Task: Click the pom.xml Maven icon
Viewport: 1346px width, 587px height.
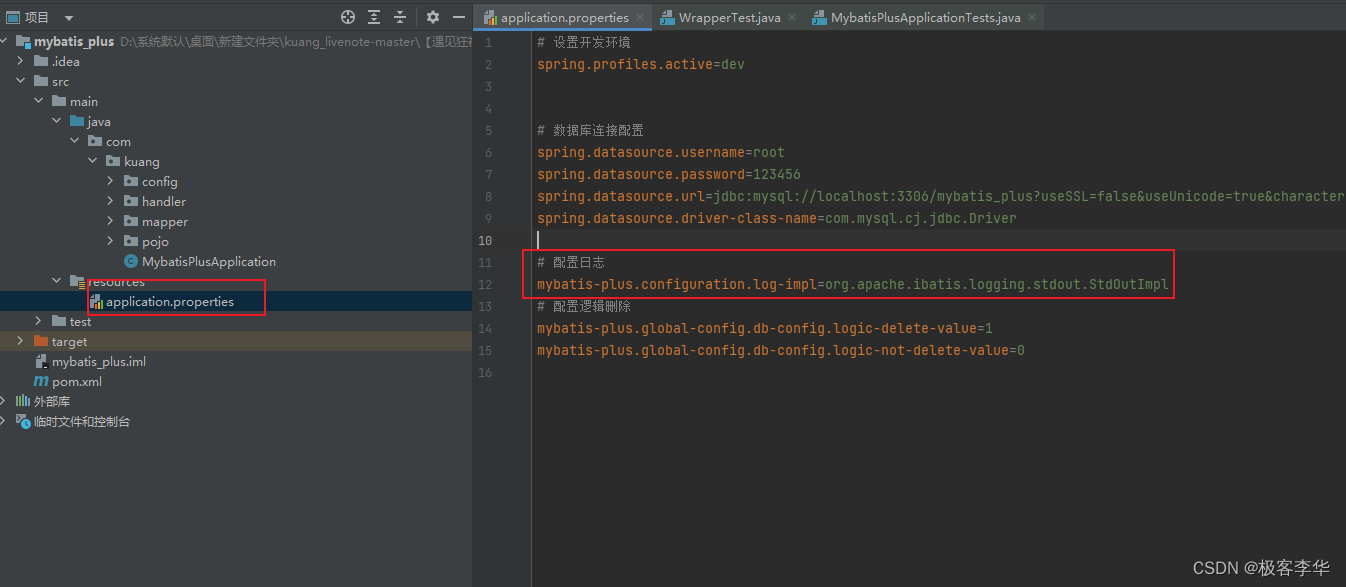Action: (x=41, y=381)
